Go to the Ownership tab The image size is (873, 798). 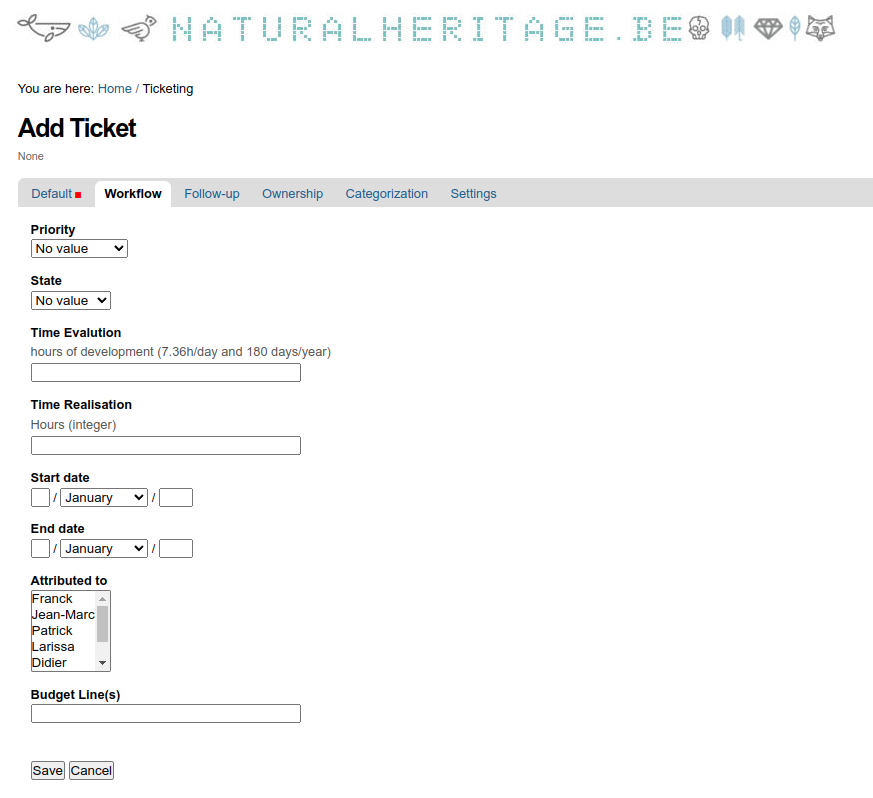click(x=292, y=194)
